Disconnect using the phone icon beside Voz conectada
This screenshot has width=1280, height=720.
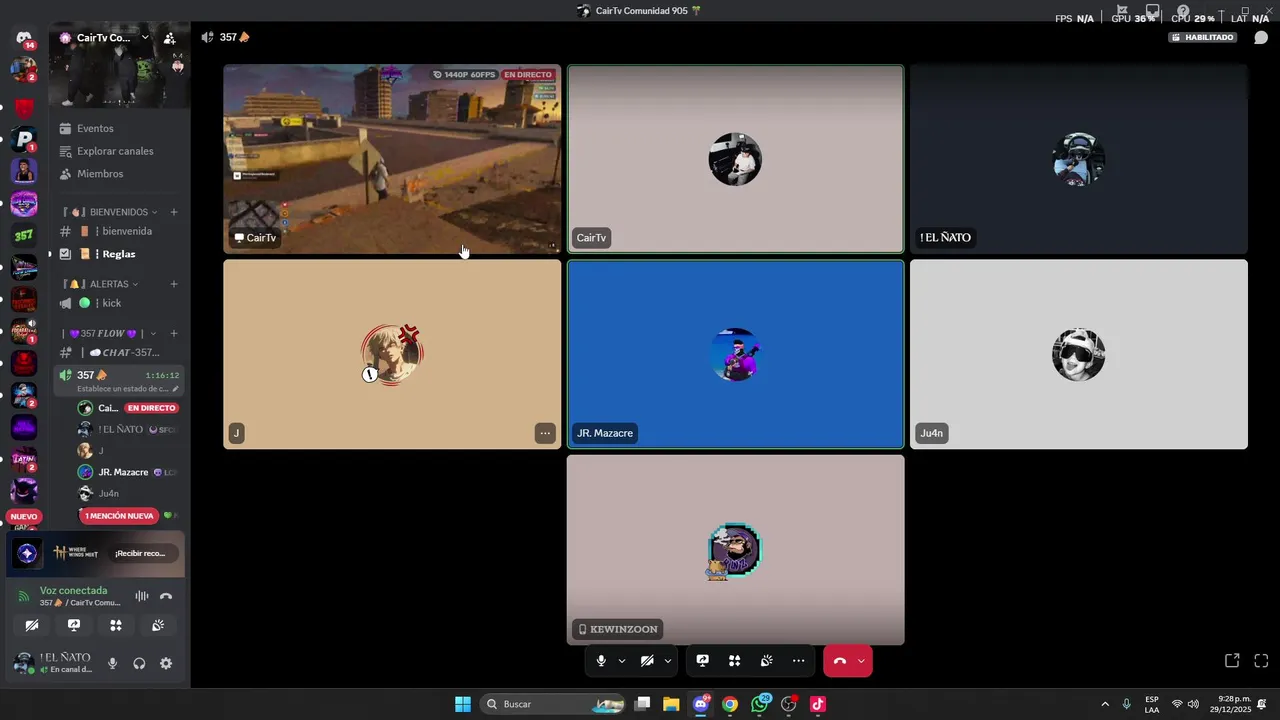[x=166, y=596]
